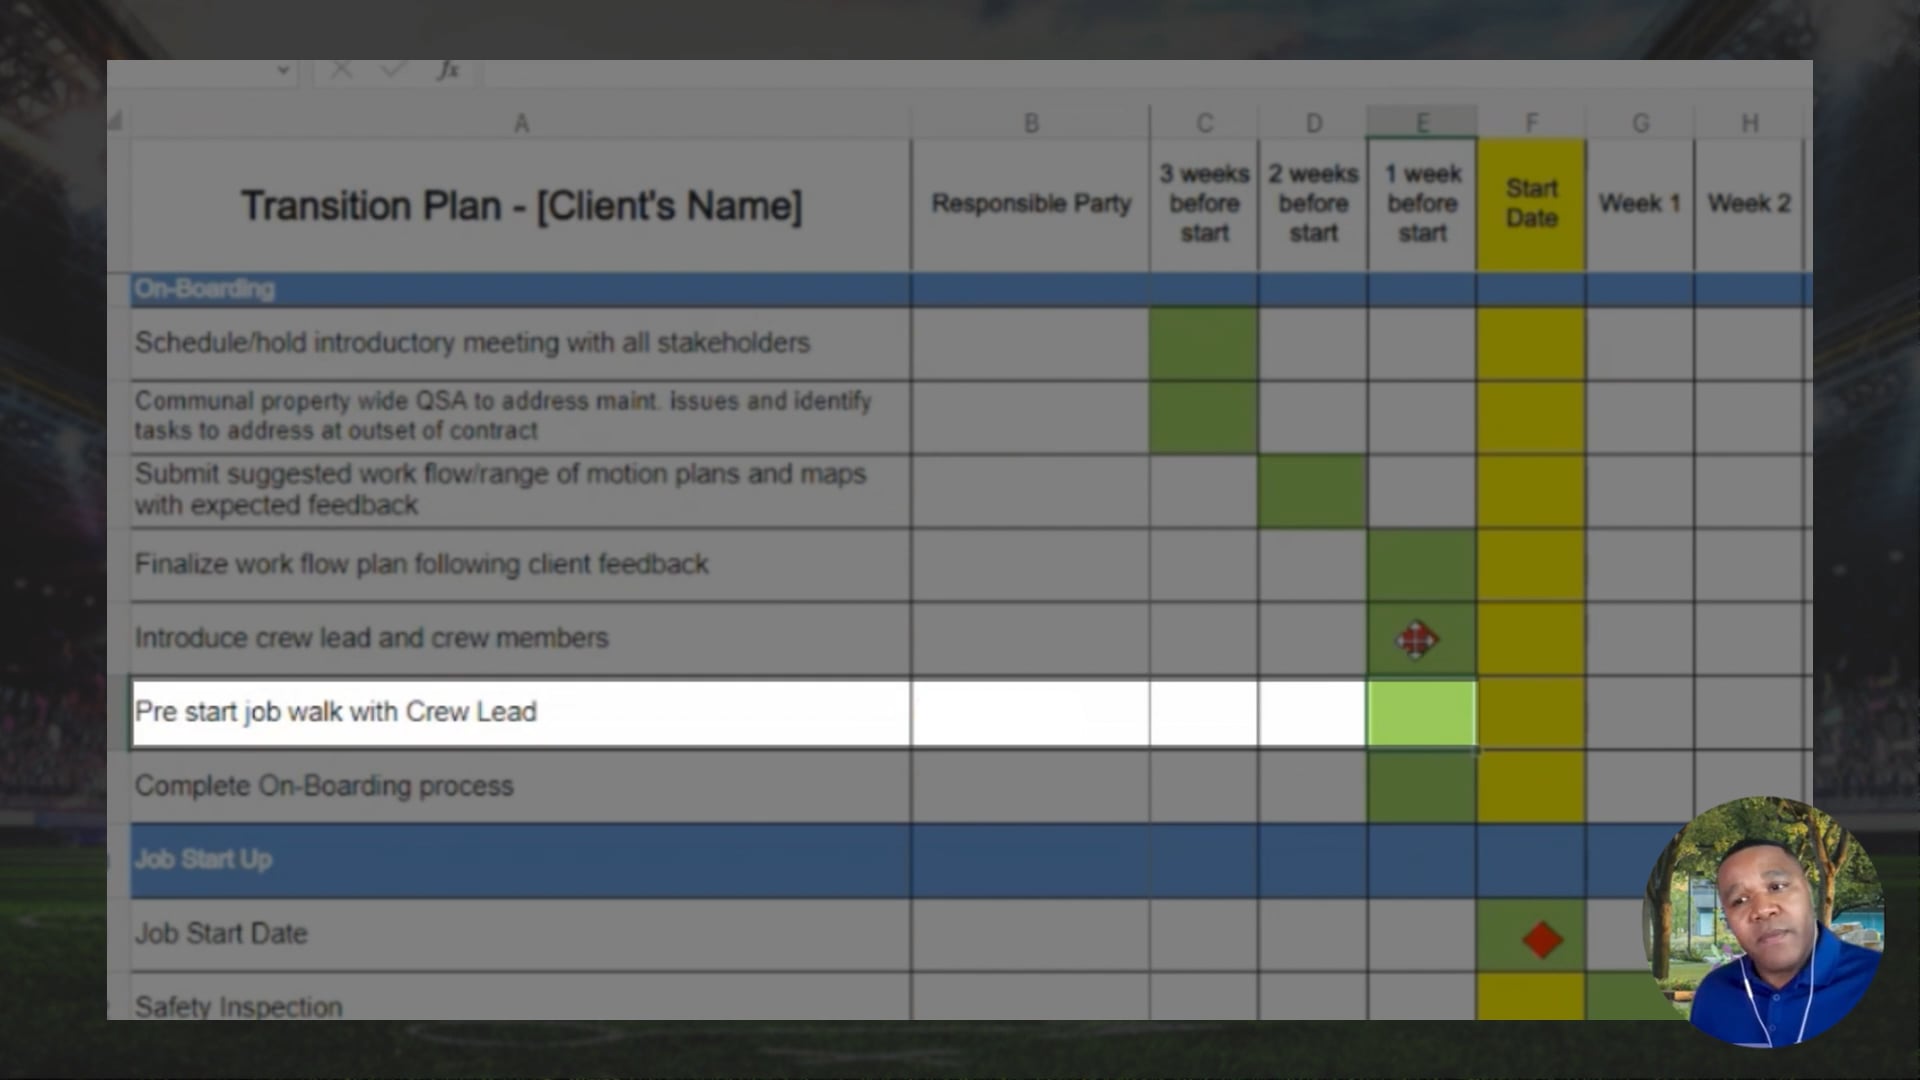Select column A header
Viewport: 1920px width, 1080px height.
point(520,123)
